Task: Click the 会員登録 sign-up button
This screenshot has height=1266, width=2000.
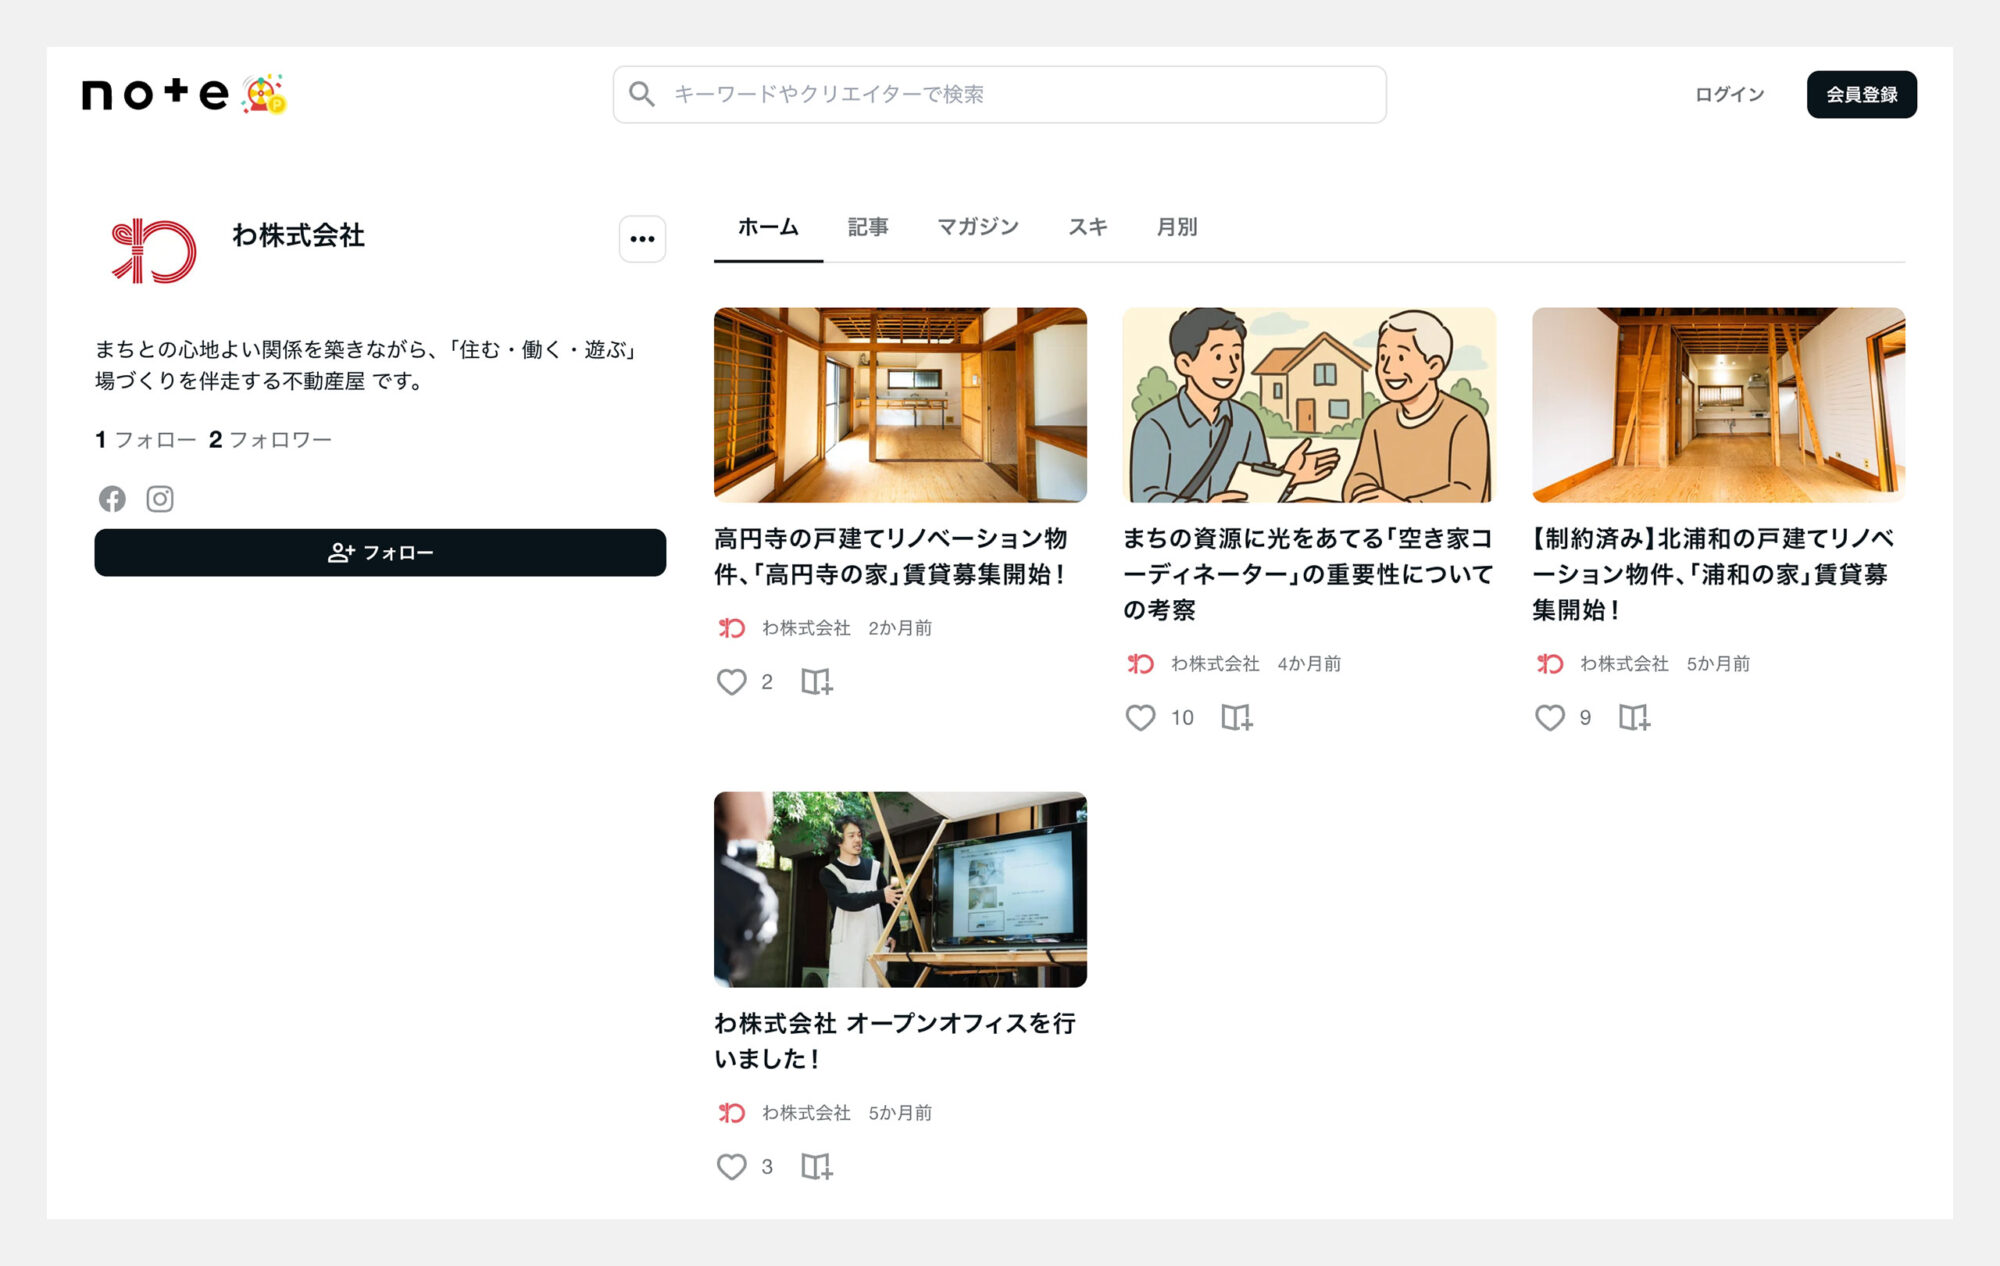Action: click(1861, 95)
